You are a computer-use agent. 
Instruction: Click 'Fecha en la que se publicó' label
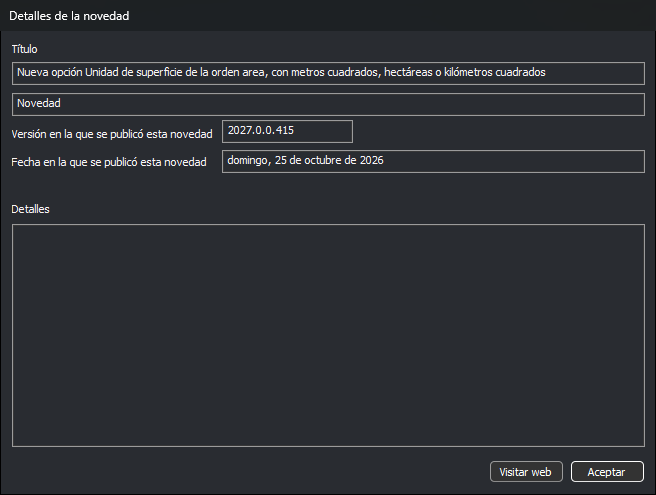(109, 162)
